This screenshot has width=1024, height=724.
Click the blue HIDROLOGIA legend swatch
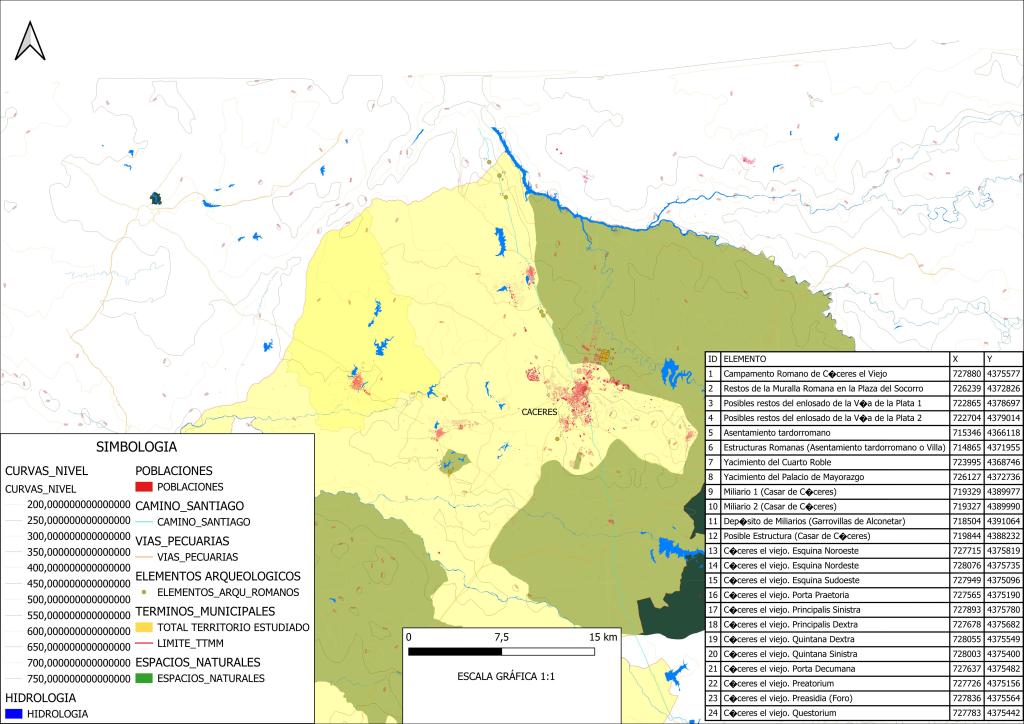click(x=15, y=713)
